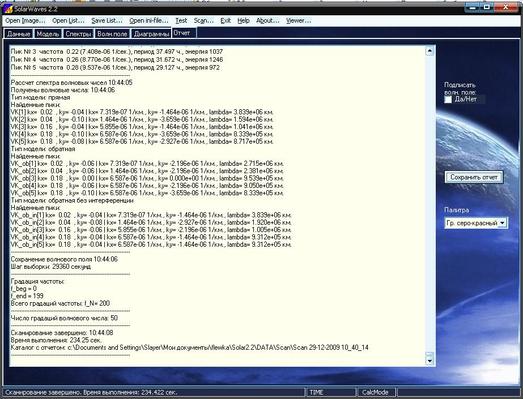Click the SolarWaves title bar app icon
This screenshot has width=523, height=399.
(8, 9)
